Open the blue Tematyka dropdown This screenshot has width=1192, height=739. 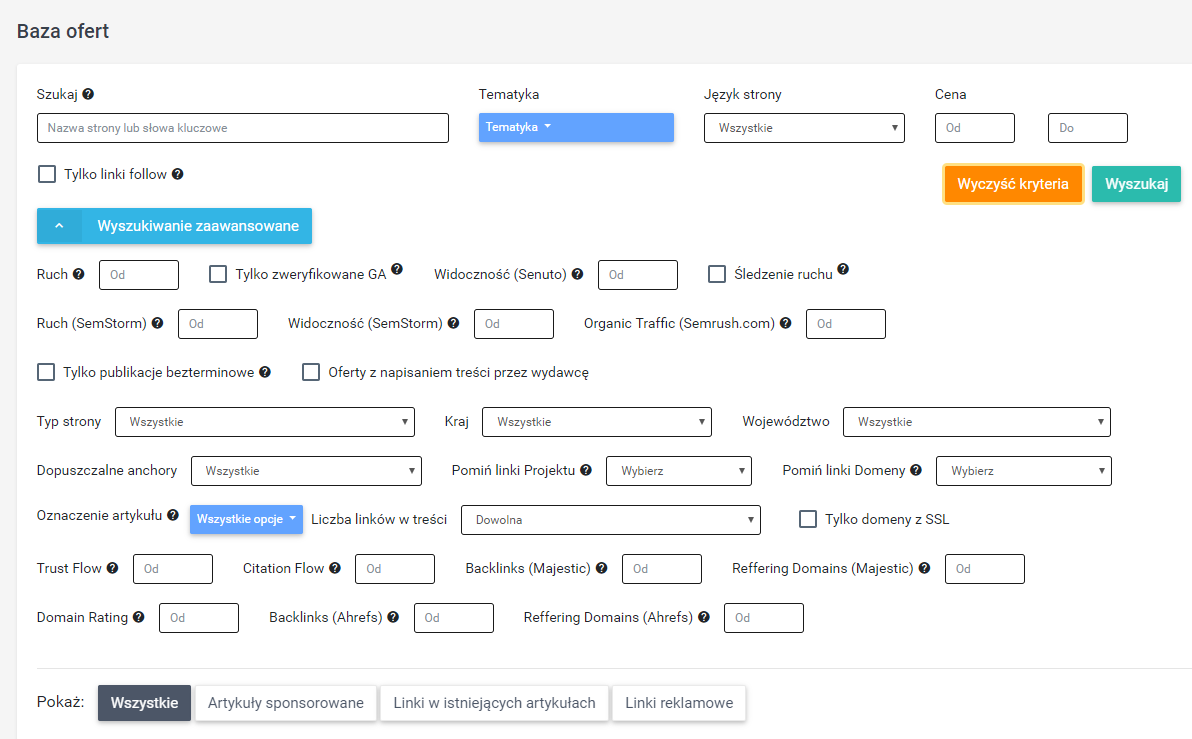point(576,128)
